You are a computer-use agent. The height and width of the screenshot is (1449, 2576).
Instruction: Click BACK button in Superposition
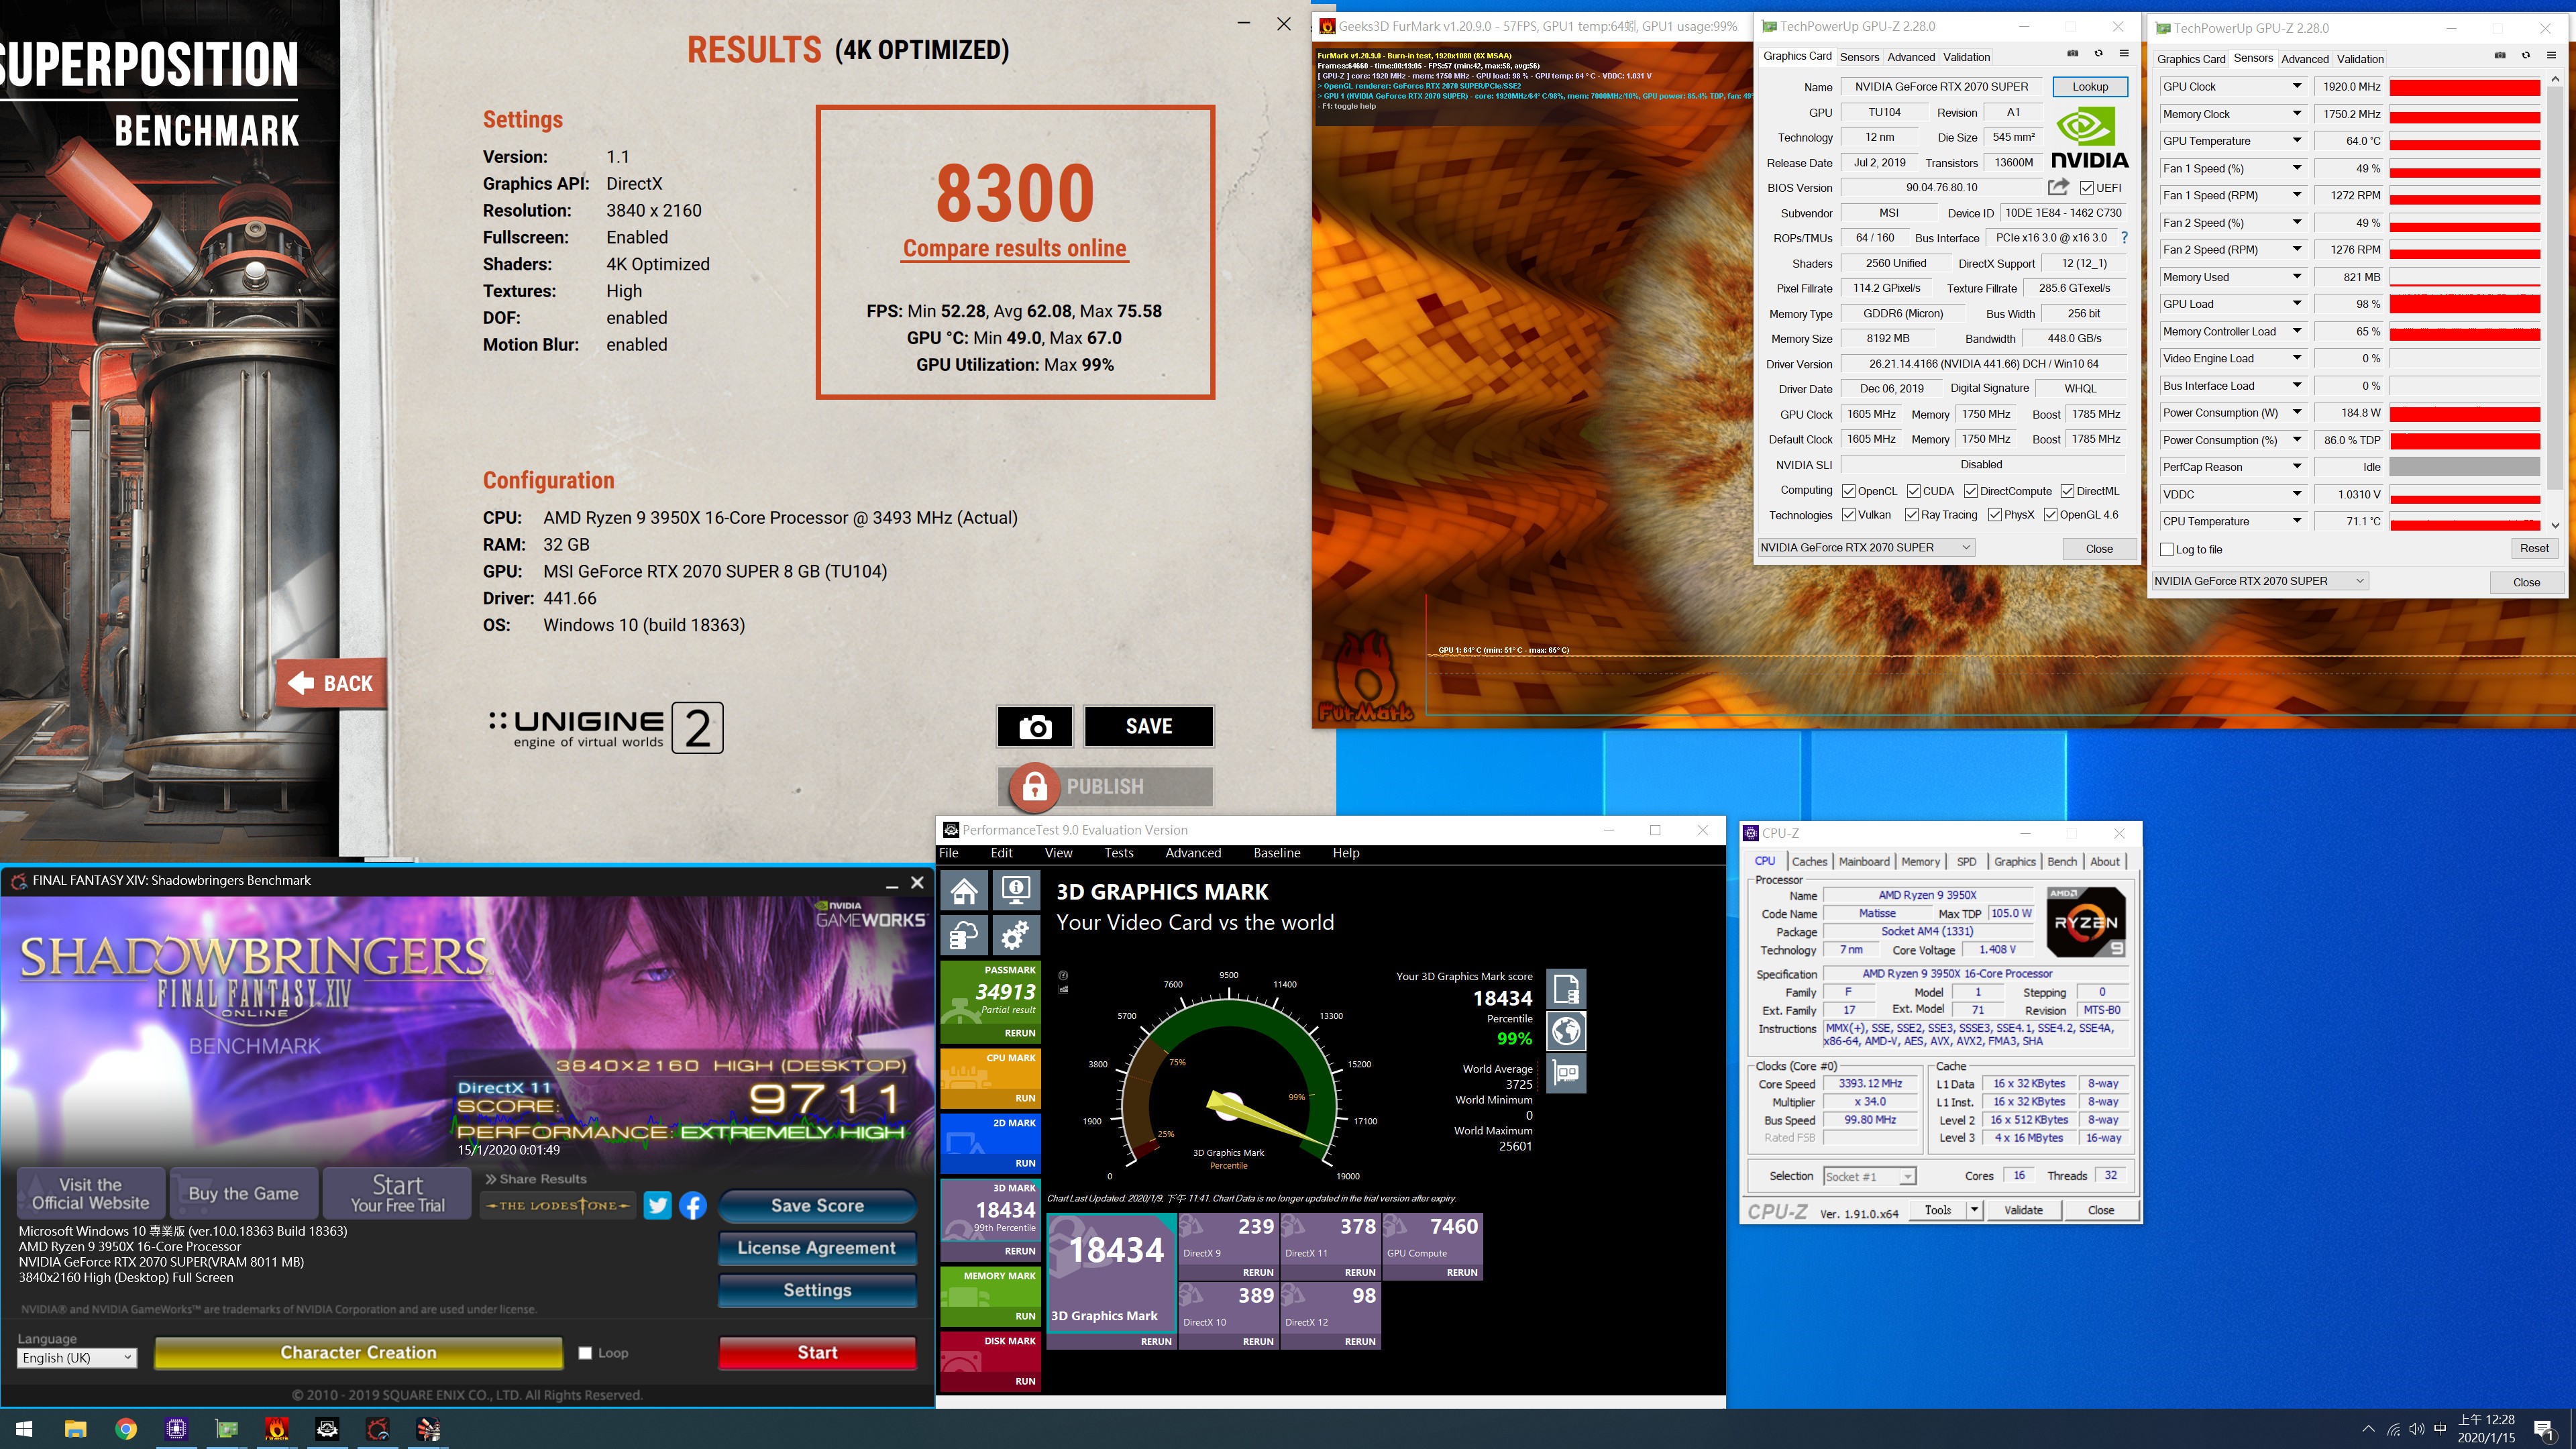point(331,683)
